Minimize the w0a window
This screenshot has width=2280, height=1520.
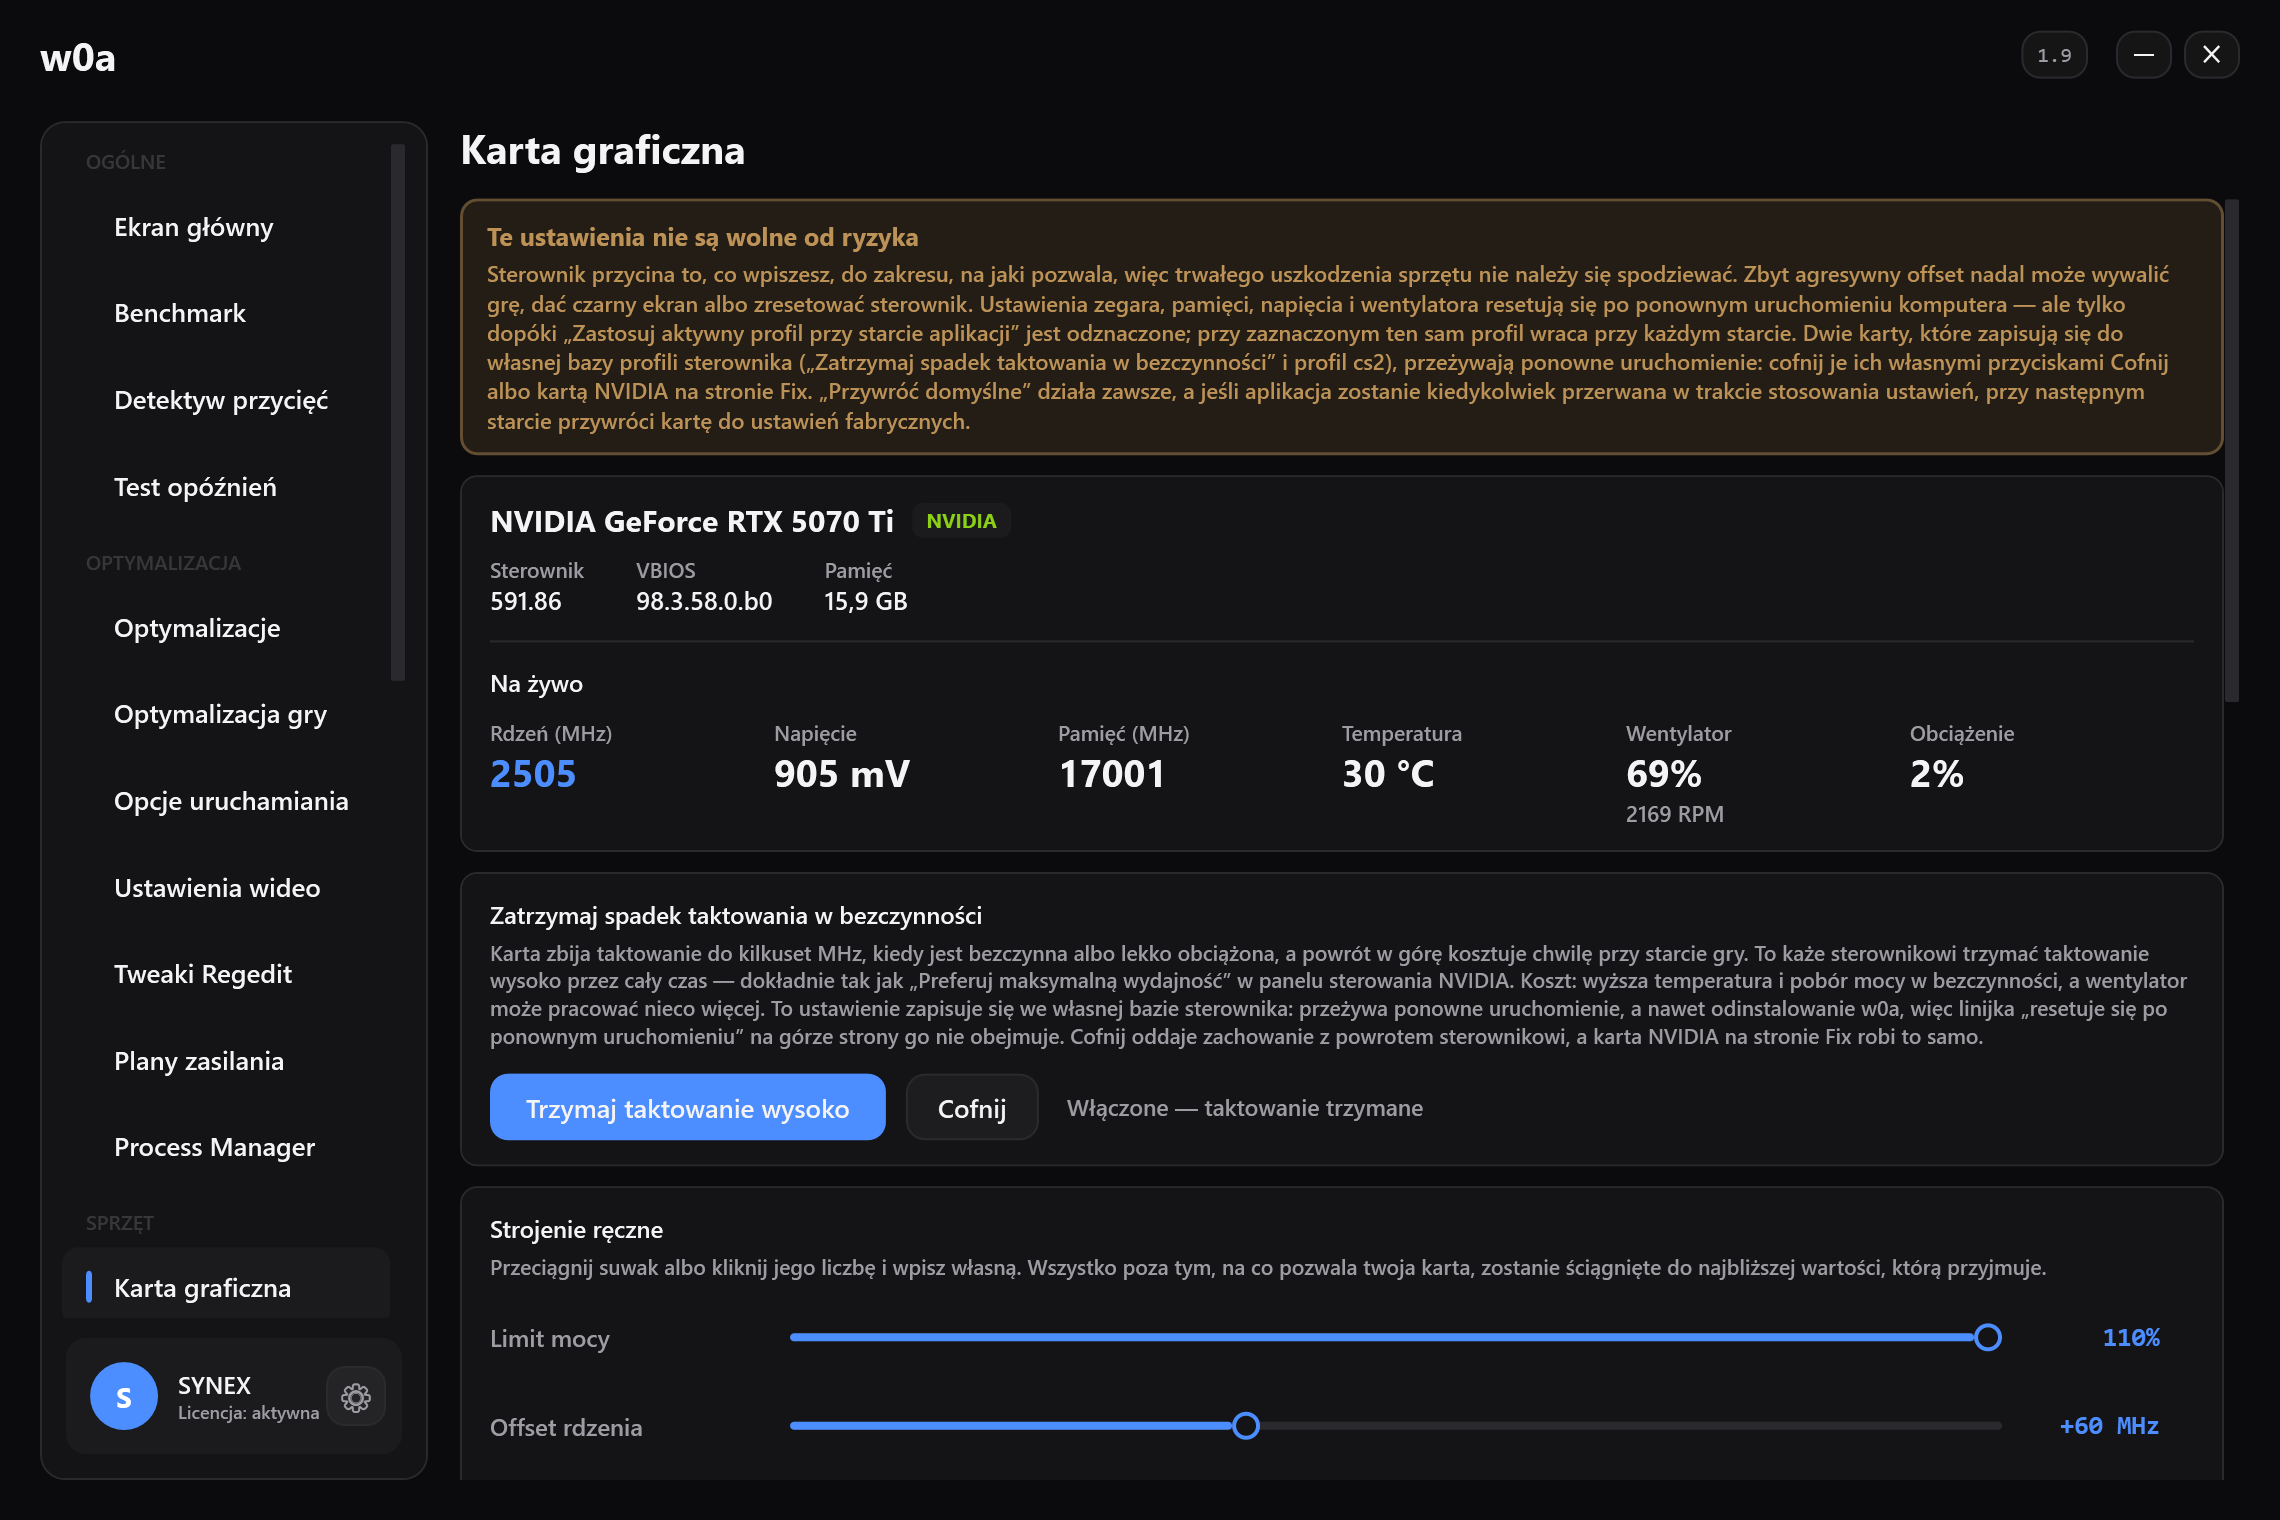tap(2143, 55)
